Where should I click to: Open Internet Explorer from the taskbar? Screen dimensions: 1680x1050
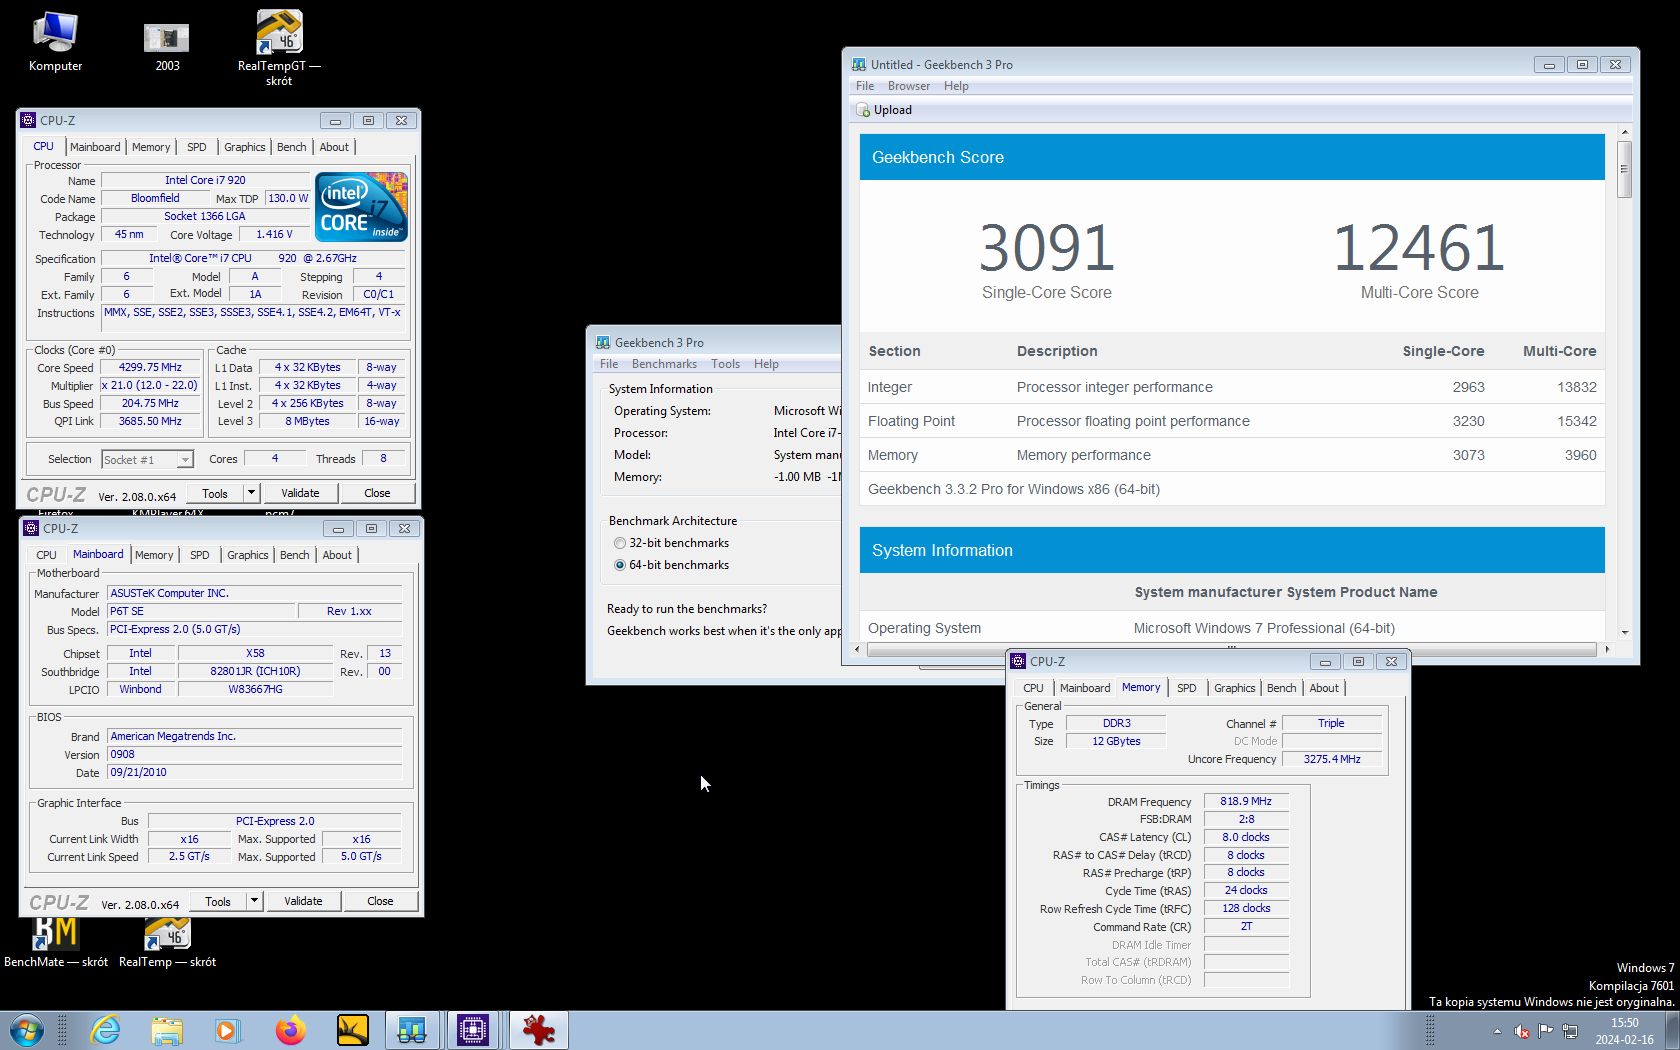coord(105,1030)
